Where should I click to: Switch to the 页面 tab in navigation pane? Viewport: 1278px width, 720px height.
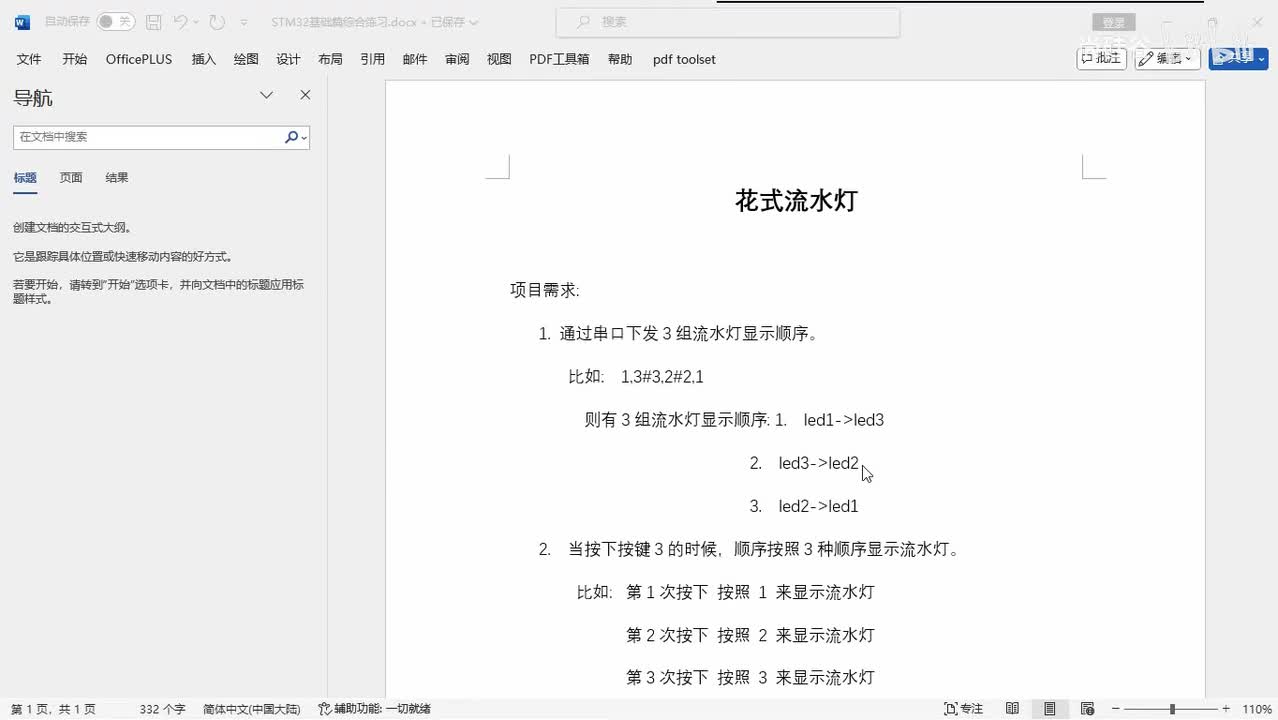coord(71,177)
